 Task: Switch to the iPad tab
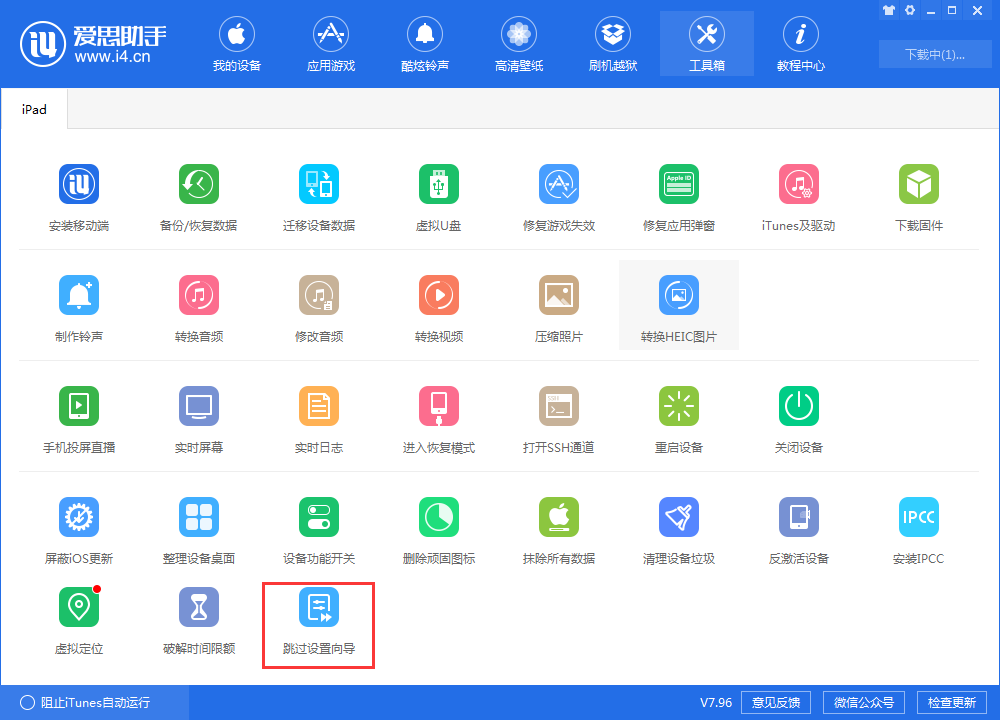click(x=34, y=109)
